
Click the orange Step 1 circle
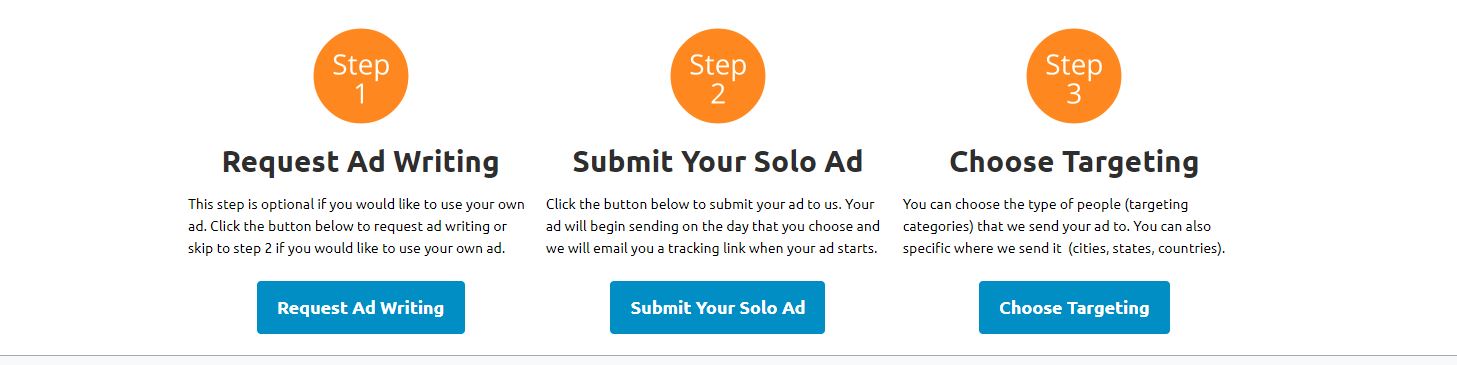pyautogui.click(x=361, y=76)
